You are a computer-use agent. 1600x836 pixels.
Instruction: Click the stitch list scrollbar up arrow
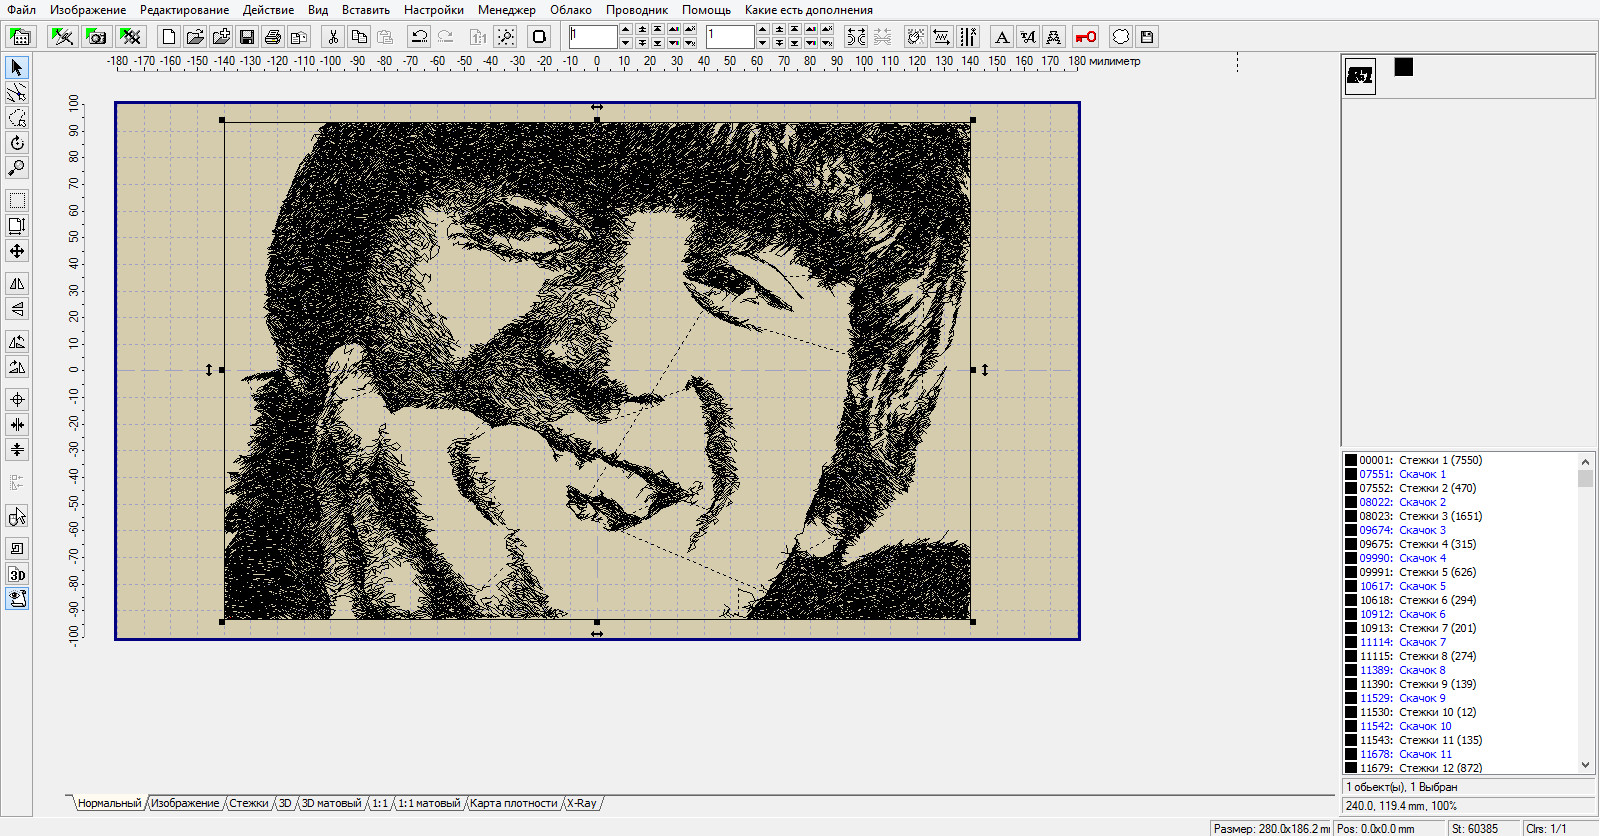(x=1585, y=461)
